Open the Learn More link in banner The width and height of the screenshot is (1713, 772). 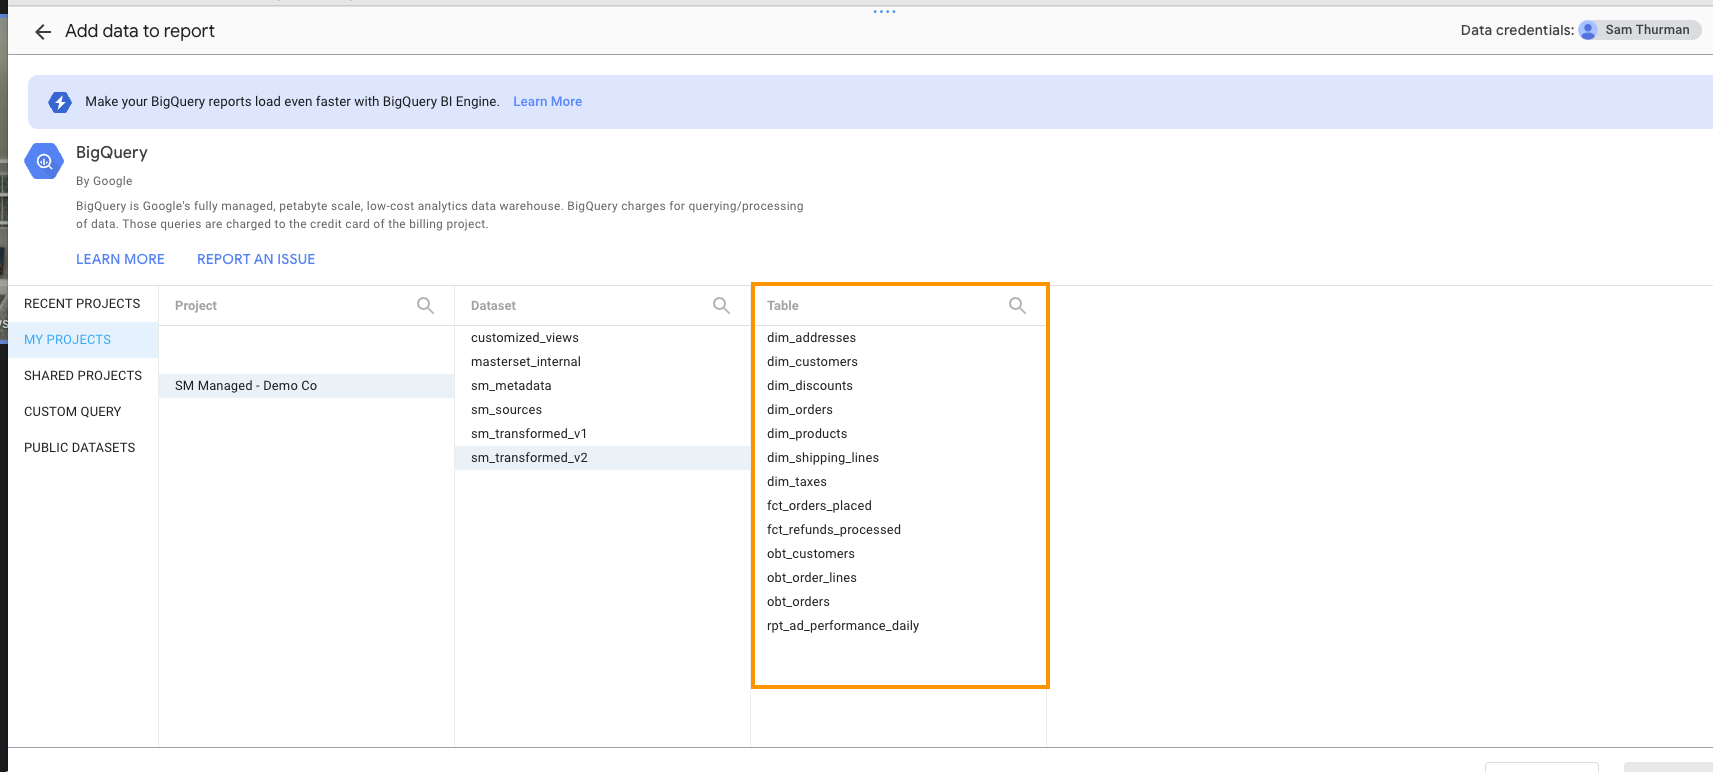(x=547, y=102)
